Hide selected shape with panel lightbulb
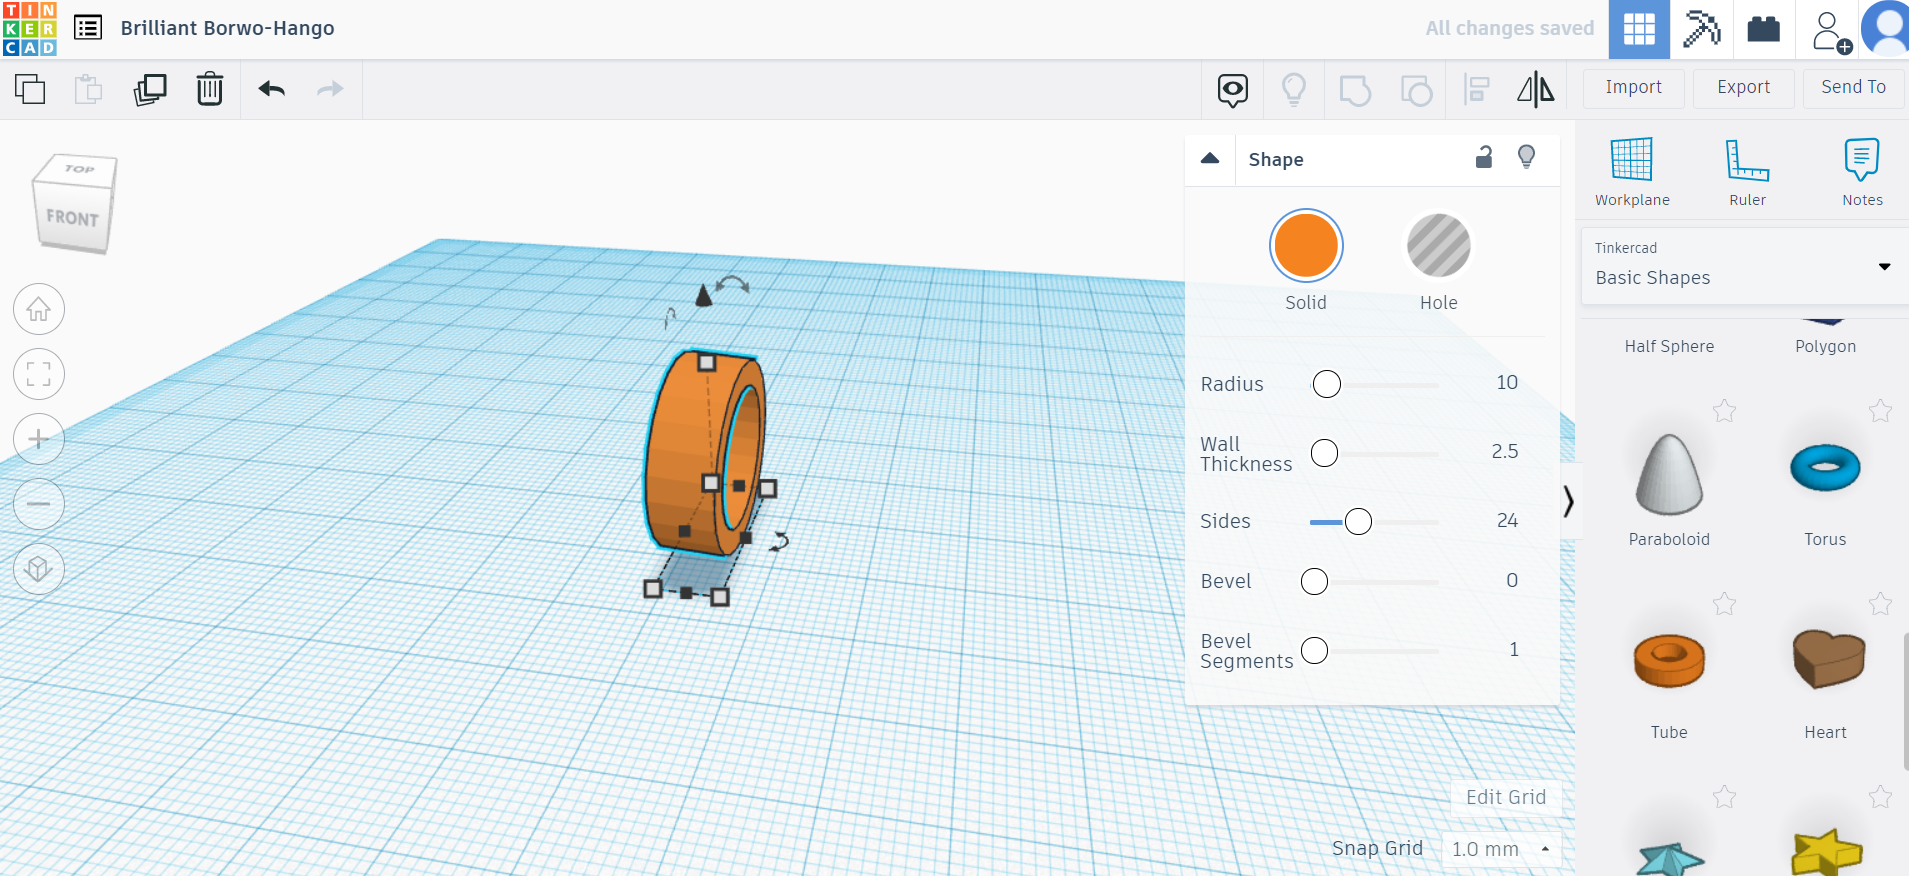Viewport: 1909px width, 876px height. 1526,157
